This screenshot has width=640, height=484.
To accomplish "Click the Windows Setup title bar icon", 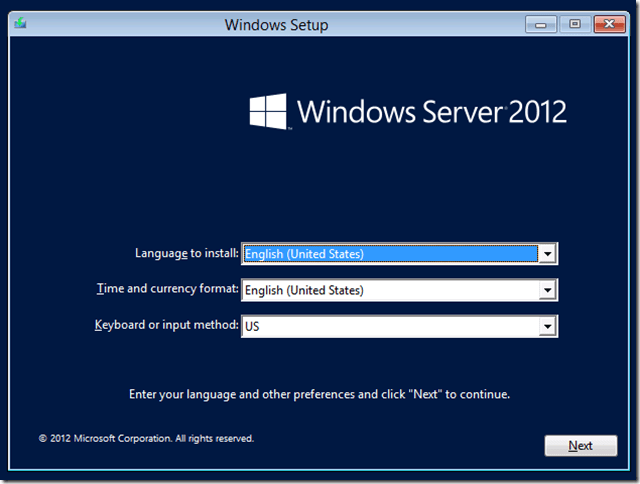I will coord(19,24).
